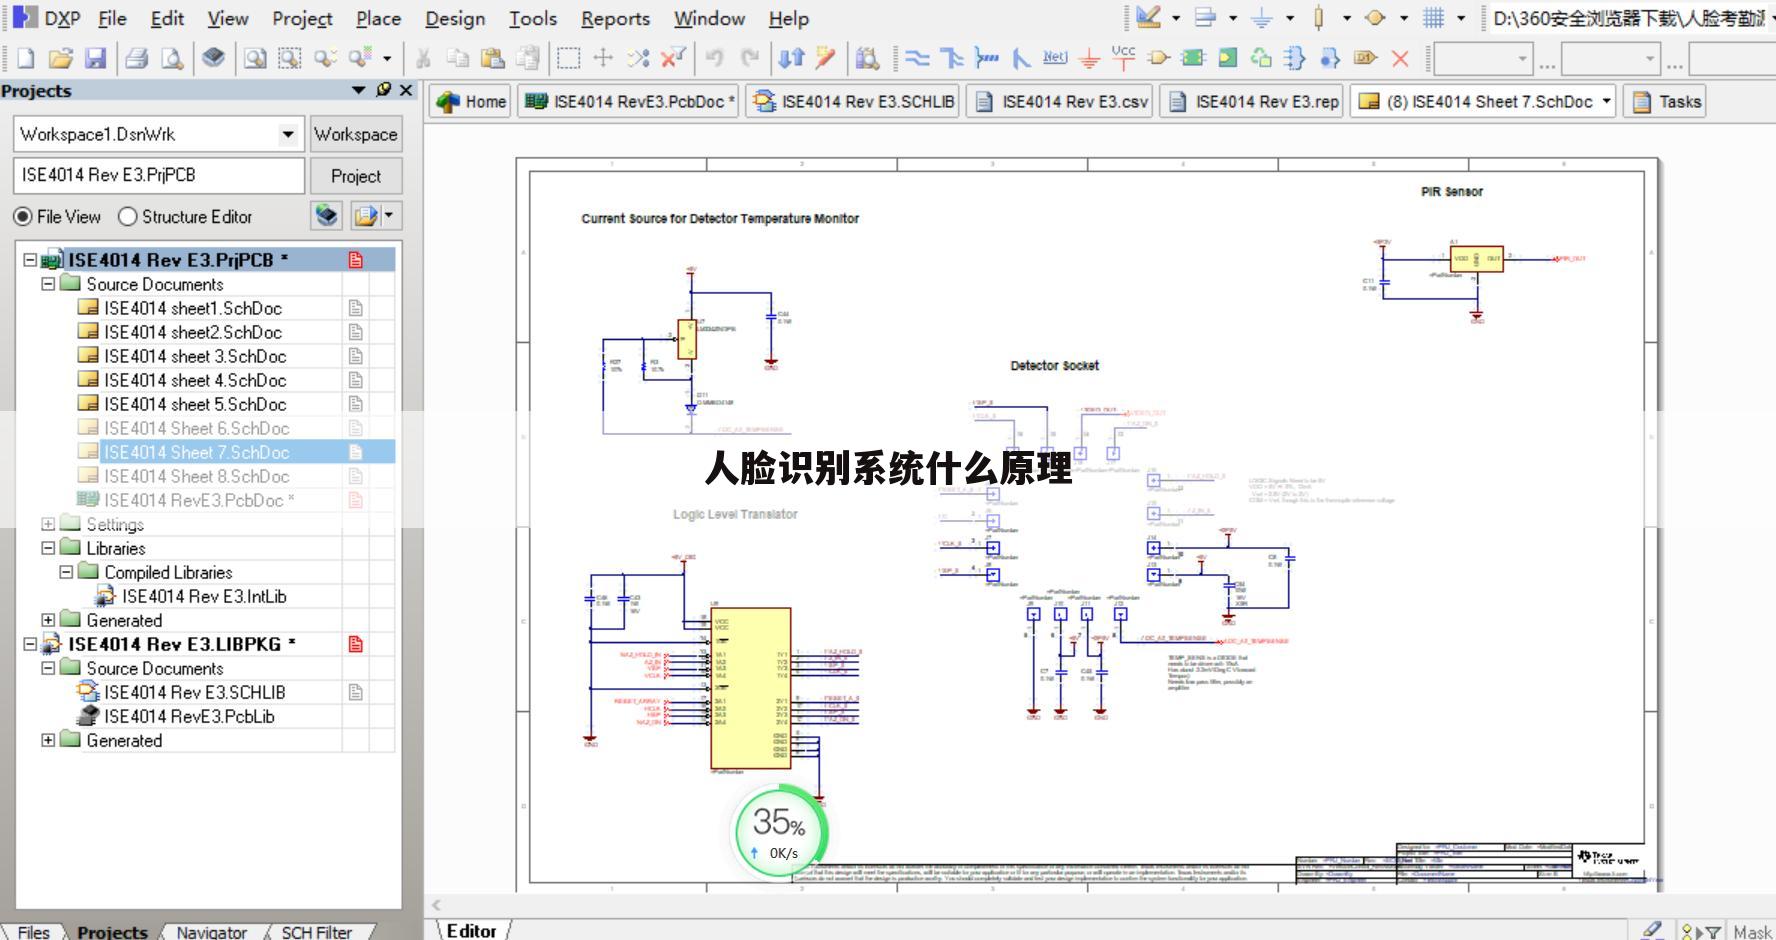This screenshot has width=1776, height=940.
Task: Open the cross probe tool
Action: [825, 59]
